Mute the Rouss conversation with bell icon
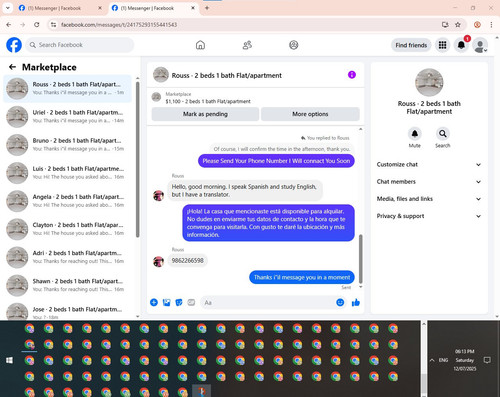Image resolution: width=500 pixels, height=397 pixels. 415,134
